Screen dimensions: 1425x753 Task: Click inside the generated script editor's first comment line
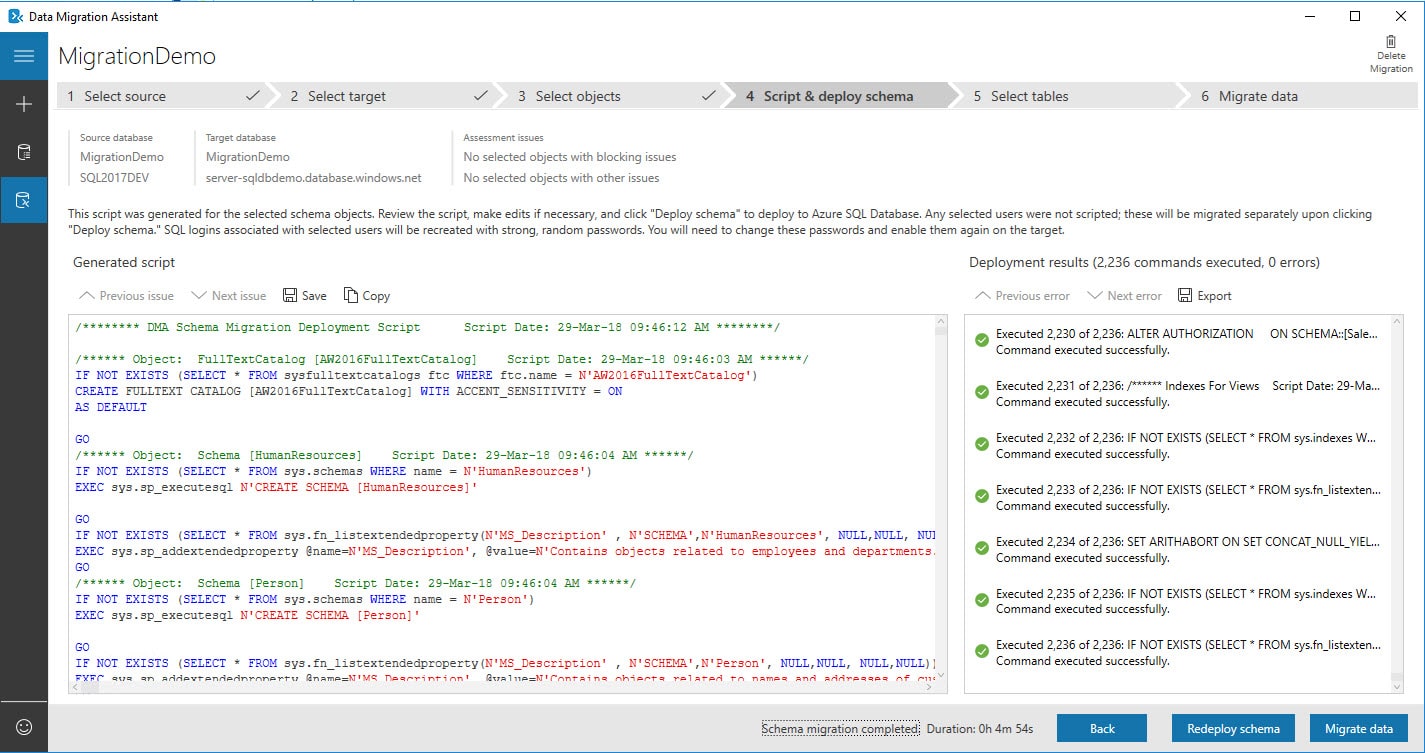pyautogui.click(x=427, y=327)
